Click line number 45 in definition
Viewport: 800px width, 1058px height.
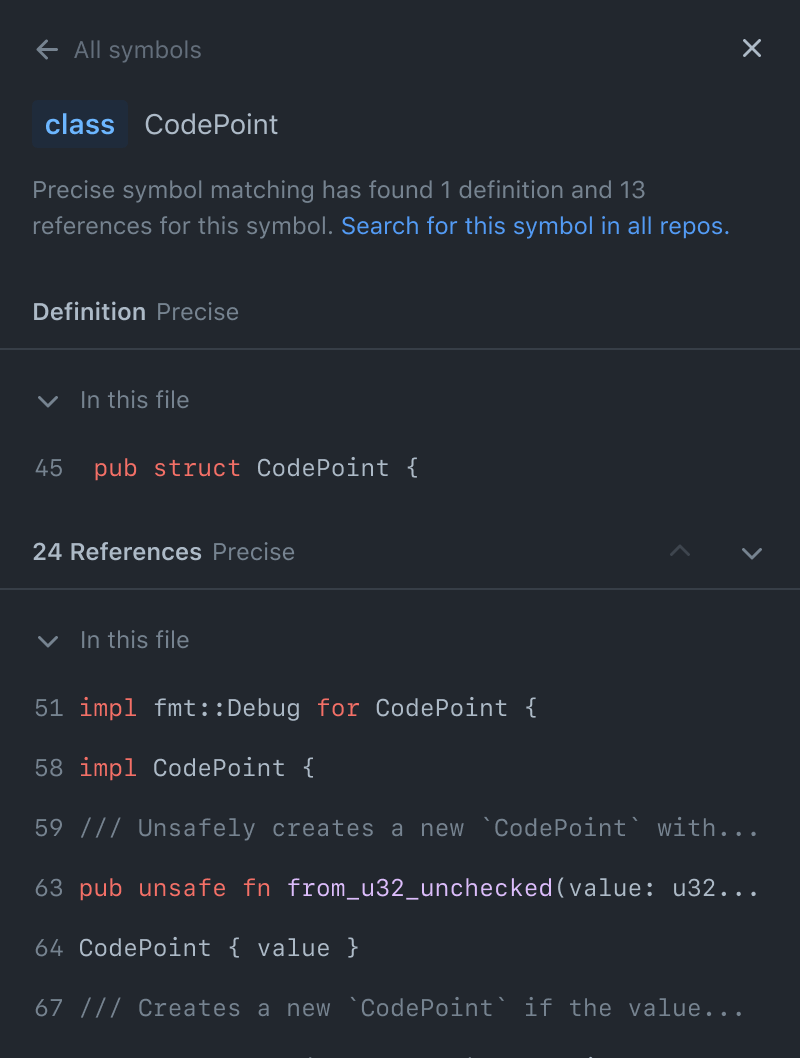tap(48, 468)
